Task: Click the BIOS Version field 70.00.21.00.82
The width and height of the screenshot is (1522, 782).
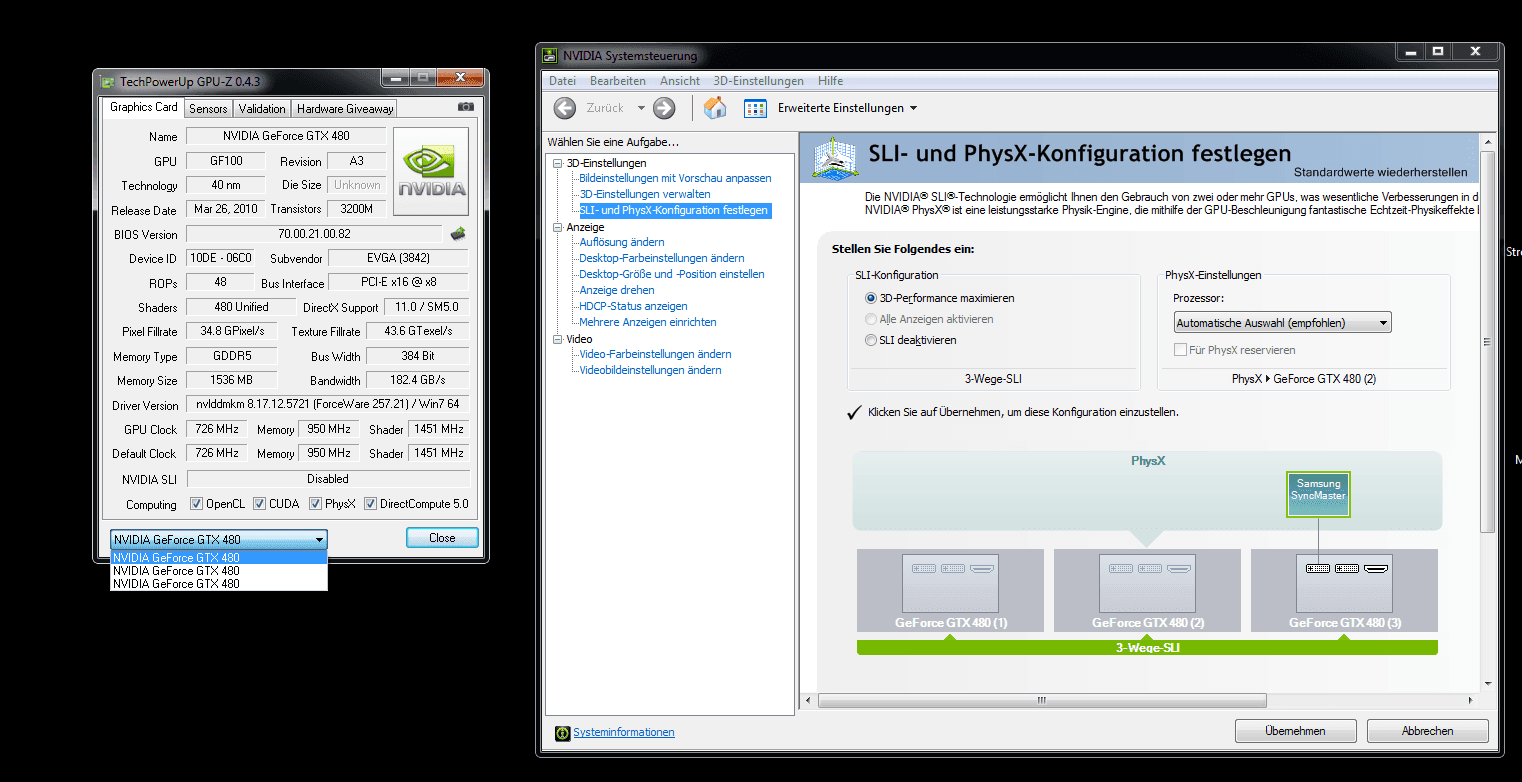Action: [315, 234]
